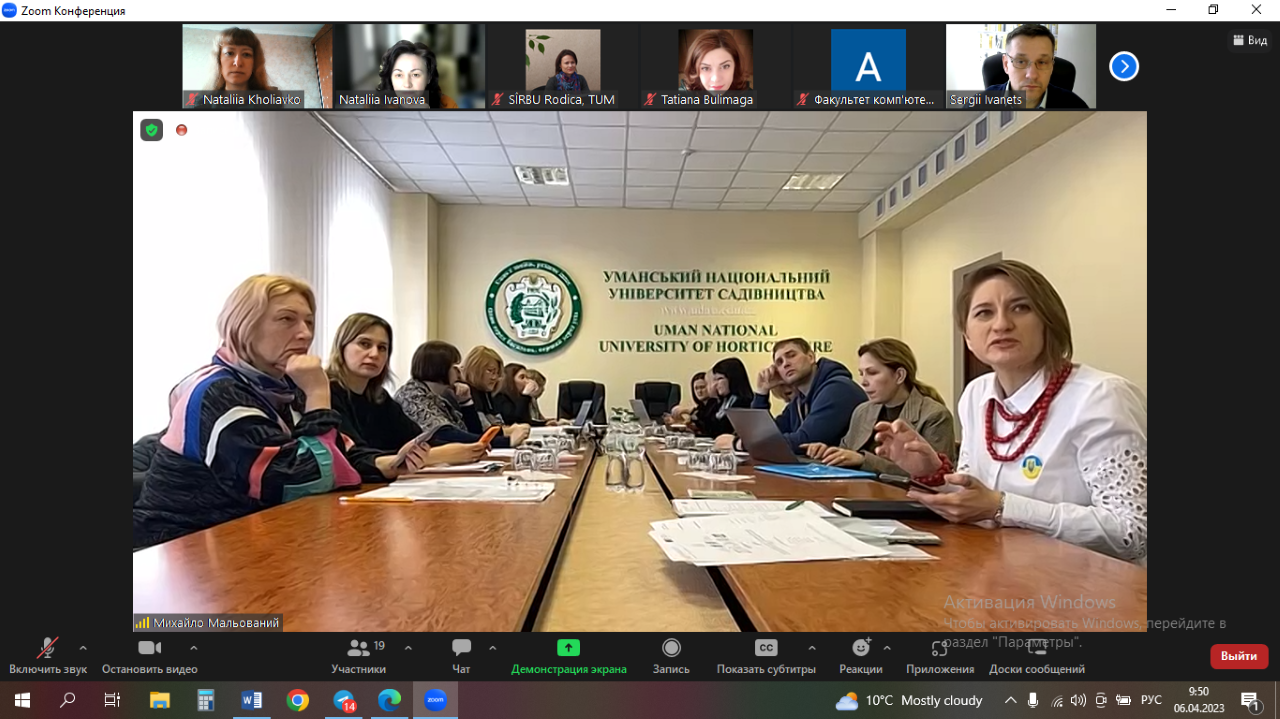Toggle camera with Остановить видео
Screen dimensions: 1280x719
[149, 656]
